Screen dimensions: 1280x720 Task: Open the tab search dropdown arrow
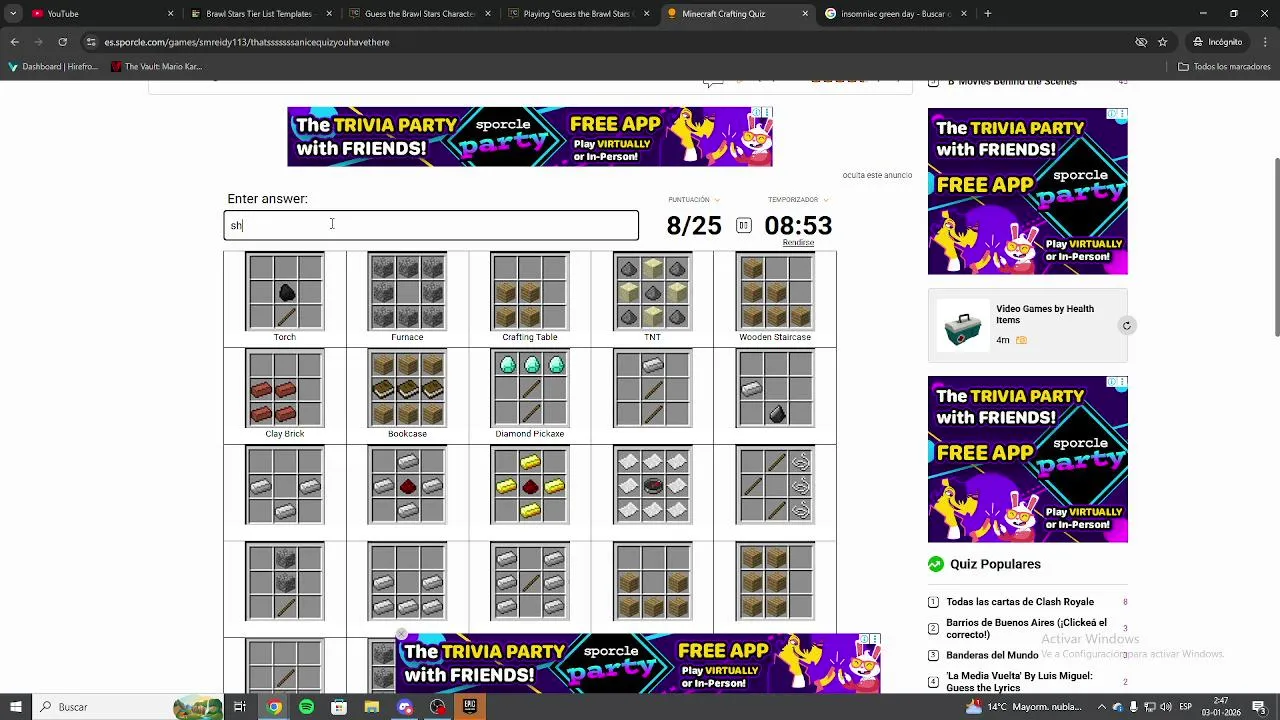13,14
